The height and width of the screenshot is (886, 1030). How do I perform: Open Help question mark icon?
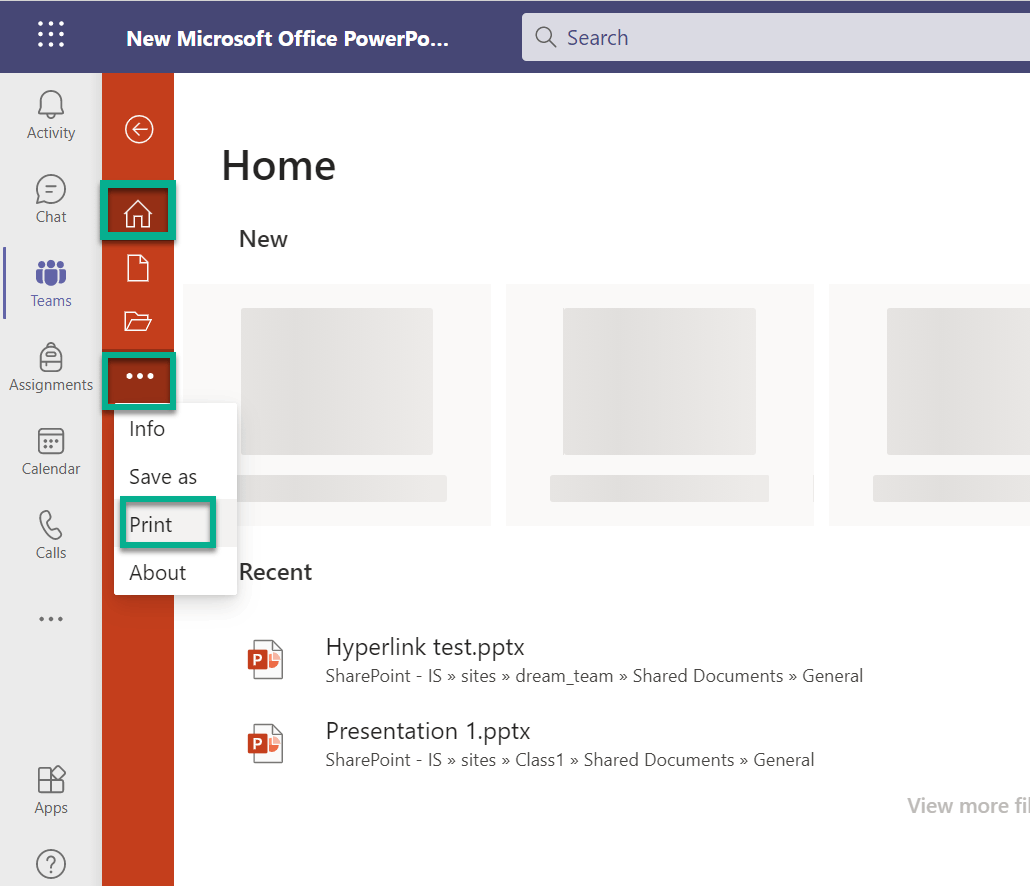(x=51, y=864)
